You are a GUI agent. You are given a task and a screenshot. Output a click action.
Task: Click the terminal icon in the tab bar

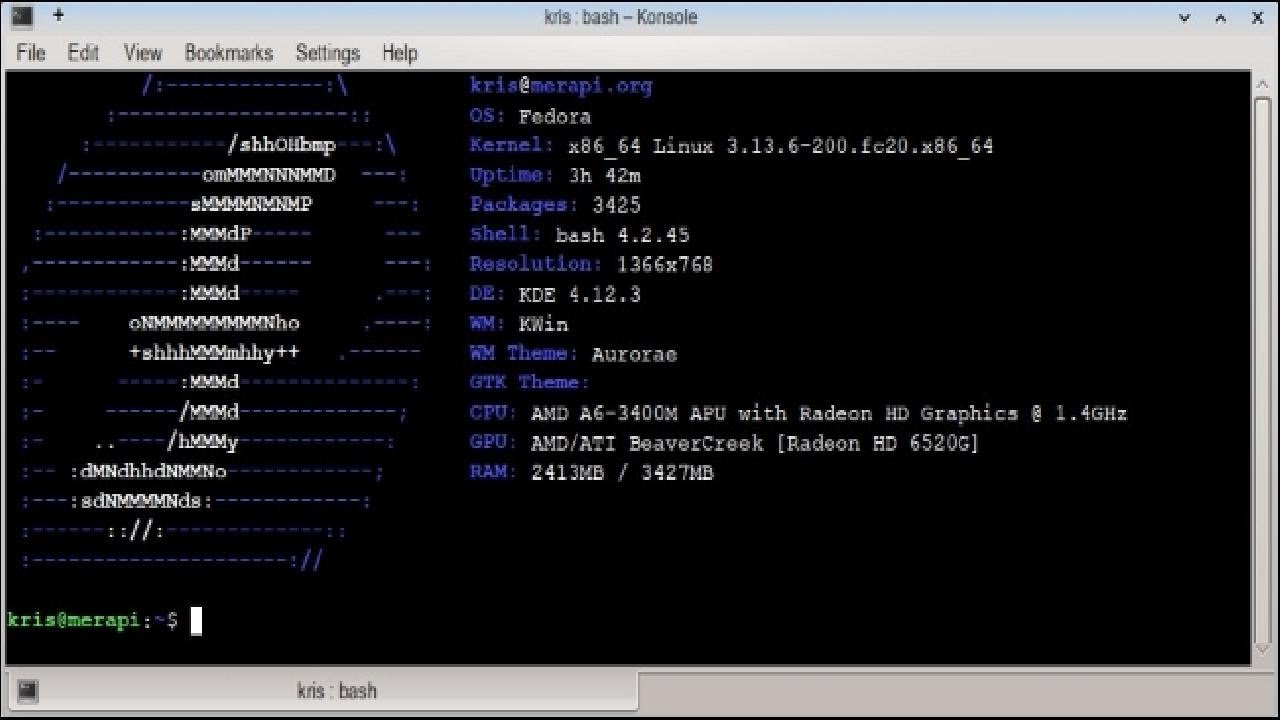(x=28, y=690)
